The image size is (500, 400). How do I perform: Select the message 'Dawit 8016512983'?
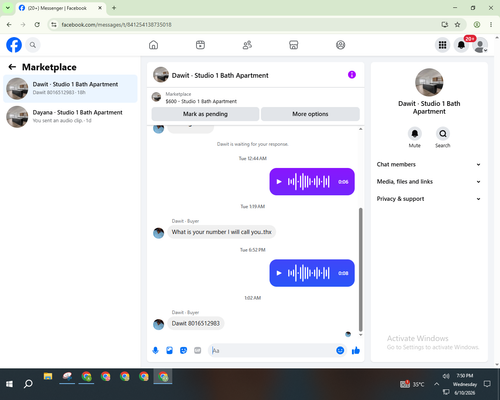click(x=196, y=323)
